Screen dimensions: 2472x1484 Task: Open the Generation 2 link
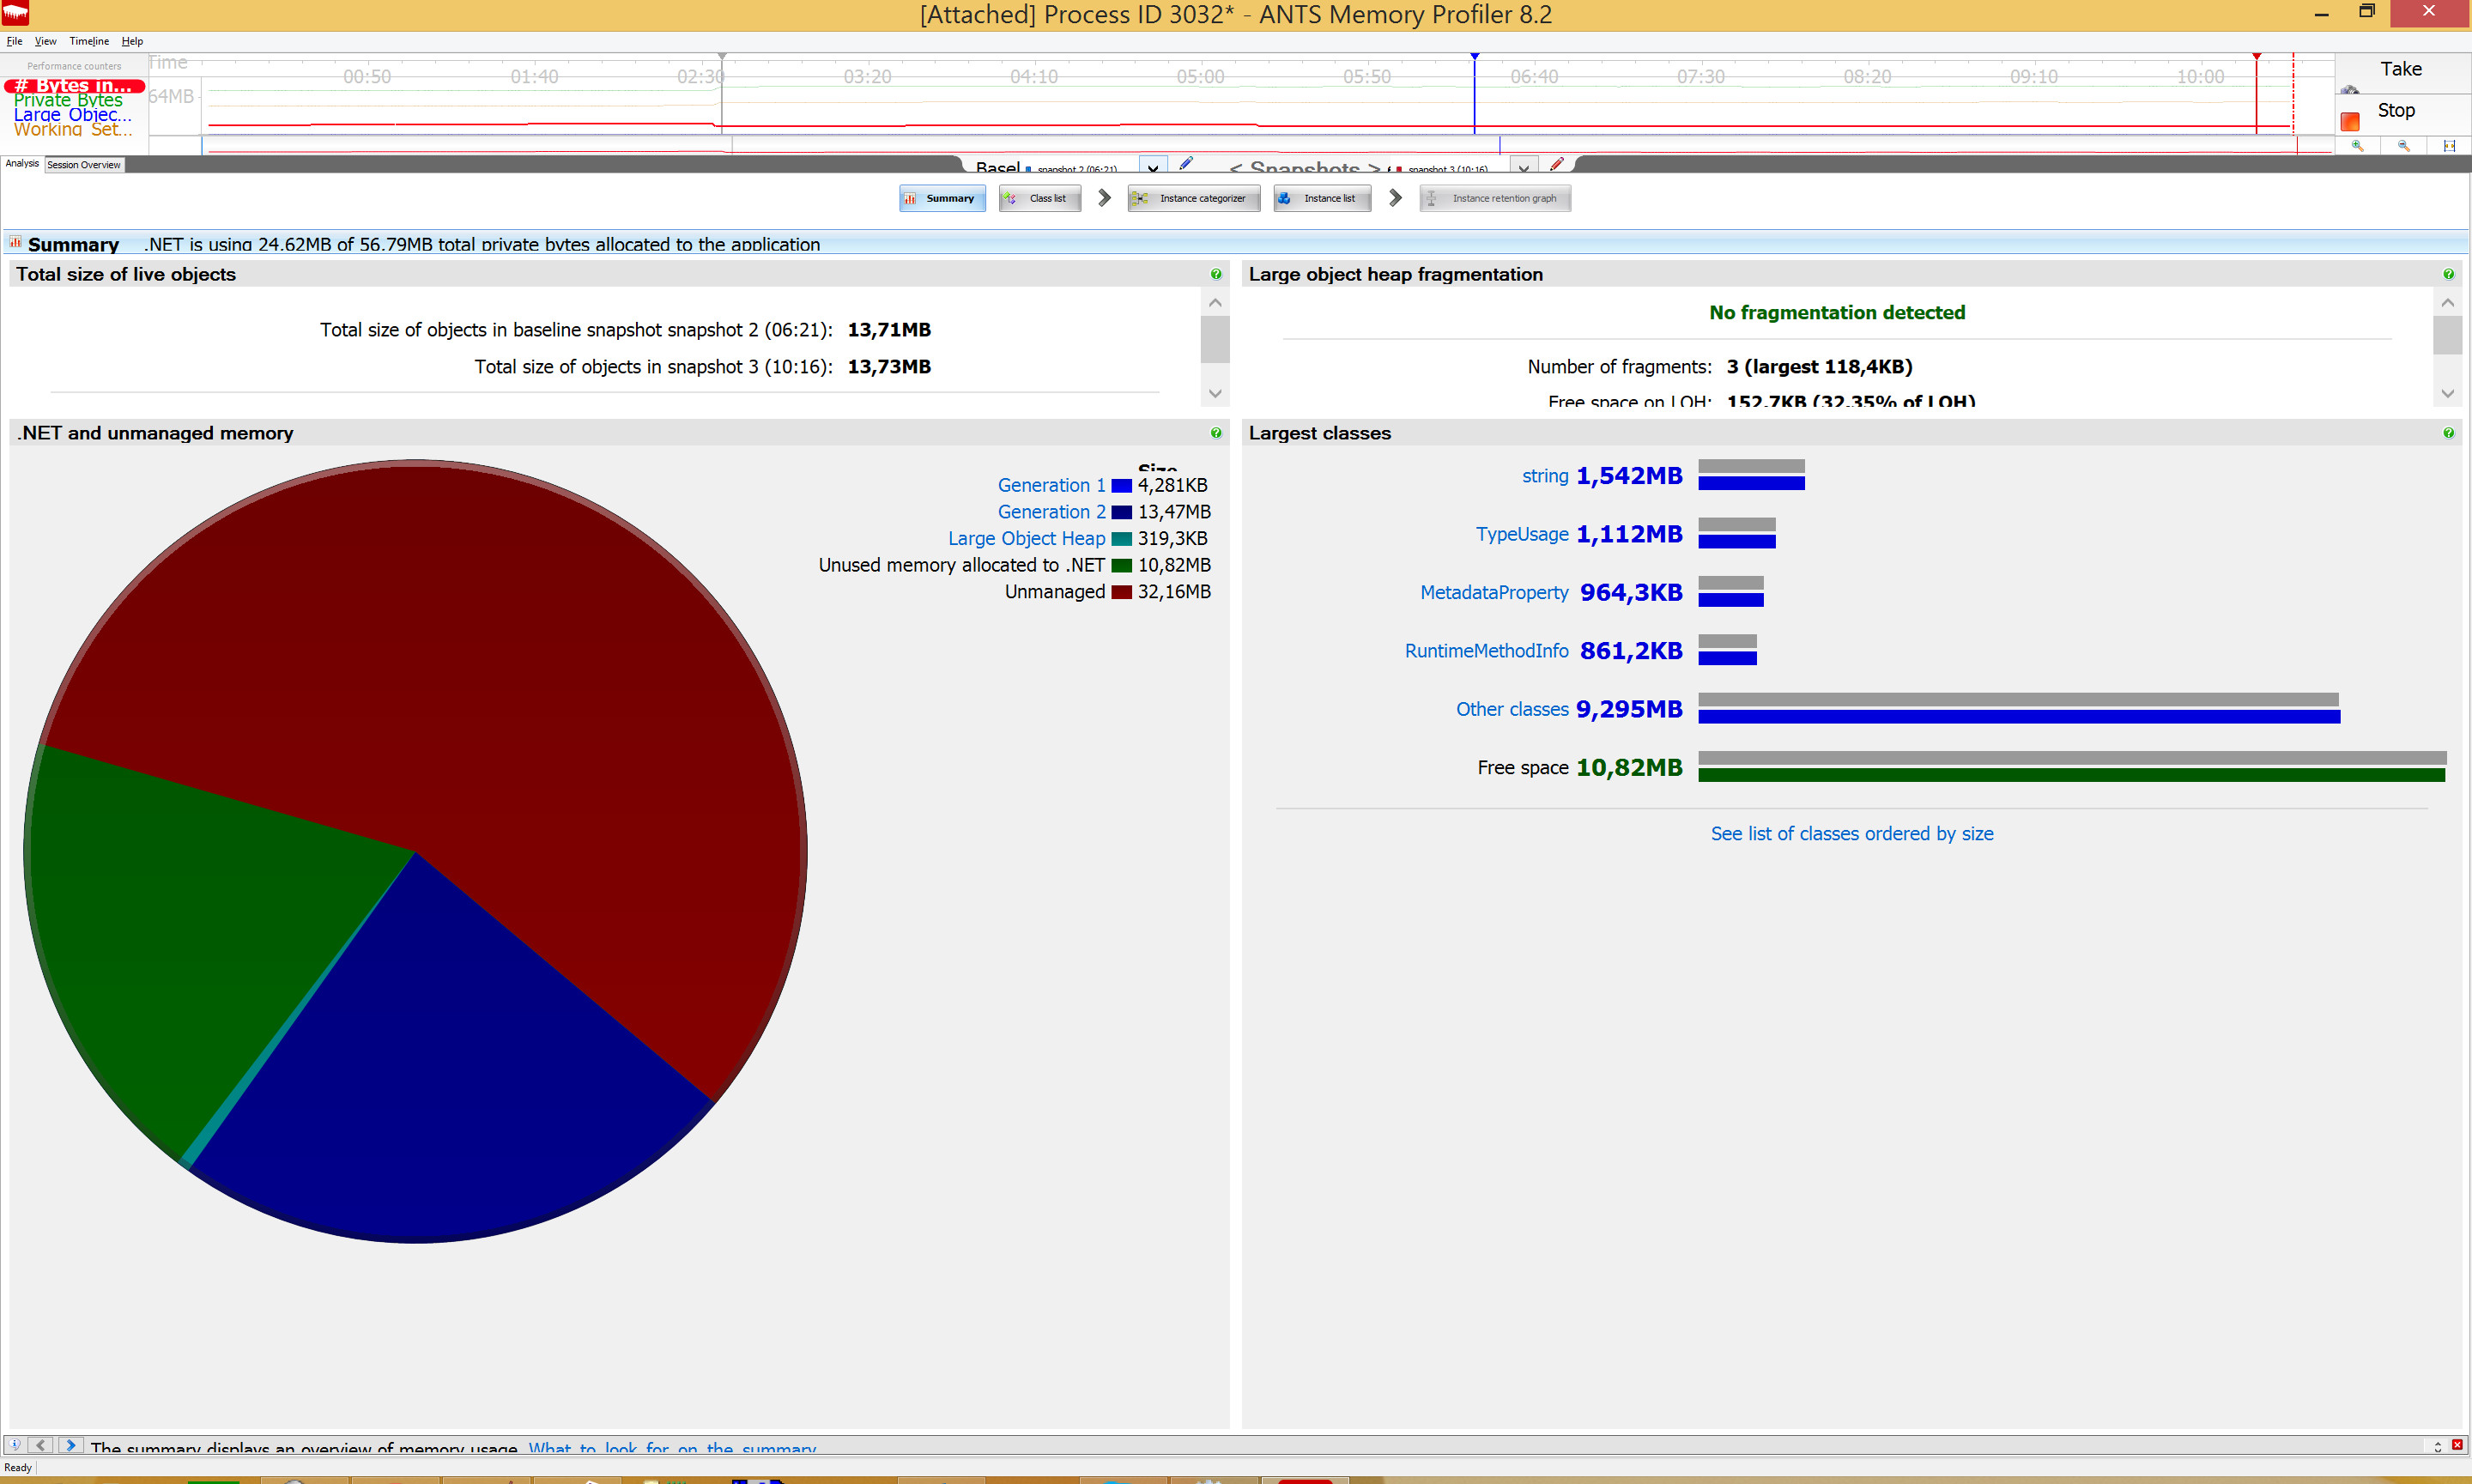[1051, 512]
